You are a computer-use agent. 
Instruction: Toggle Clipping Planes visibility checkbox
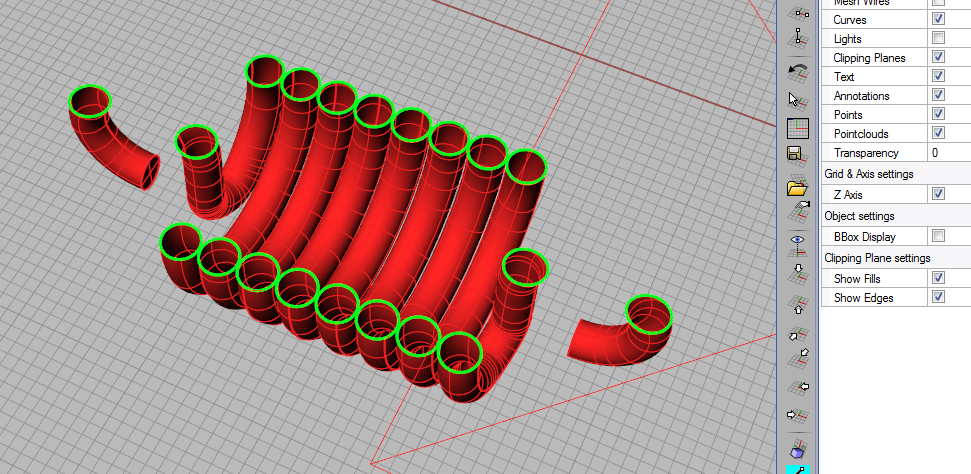coord(938,57)
